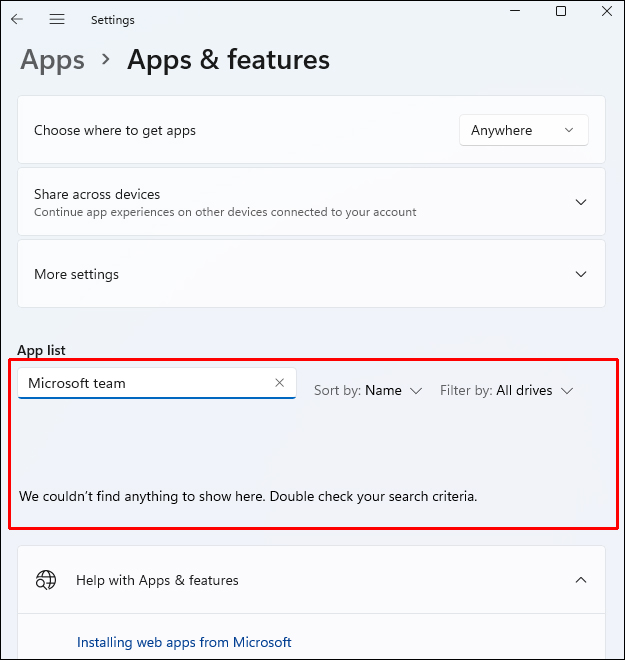Click the back arrow icon

coord(17,19)
